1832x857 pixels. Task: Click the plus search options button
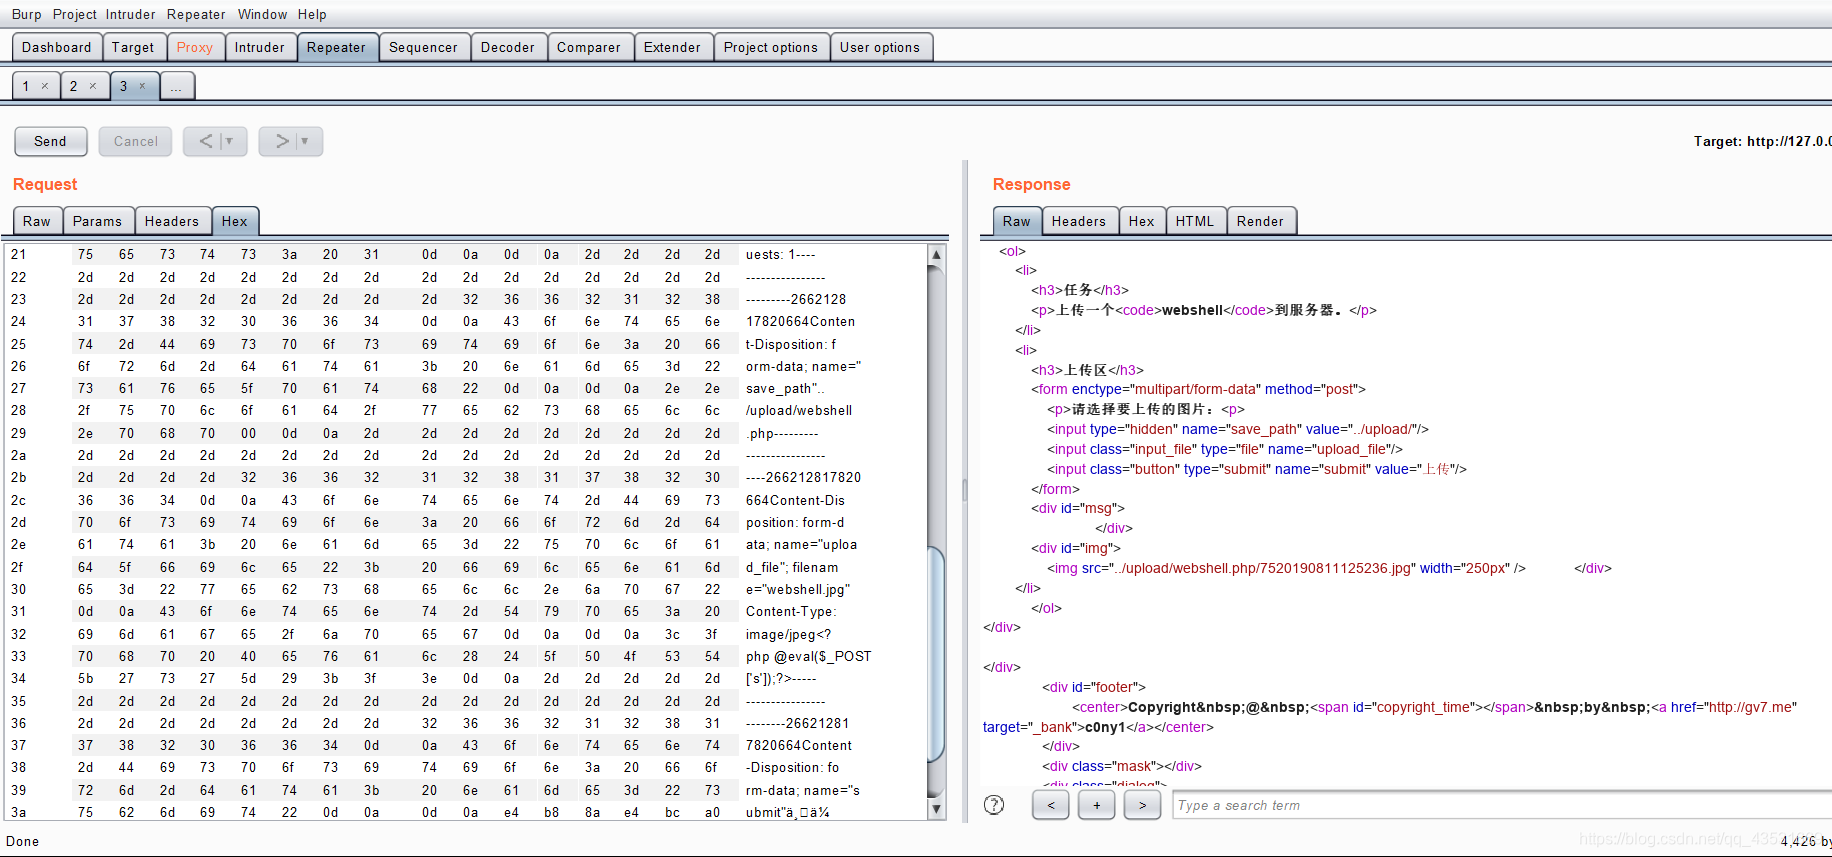point(1097,805)
